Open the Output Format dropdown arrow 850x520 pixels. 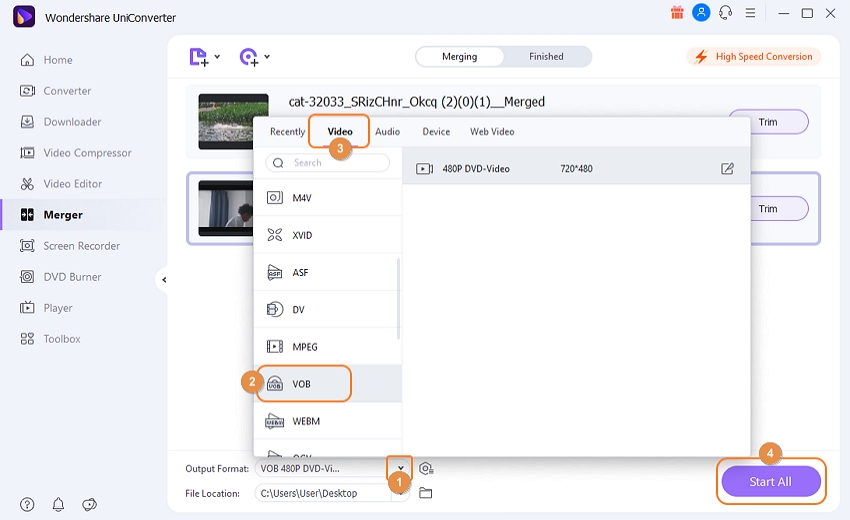(401, 468)
